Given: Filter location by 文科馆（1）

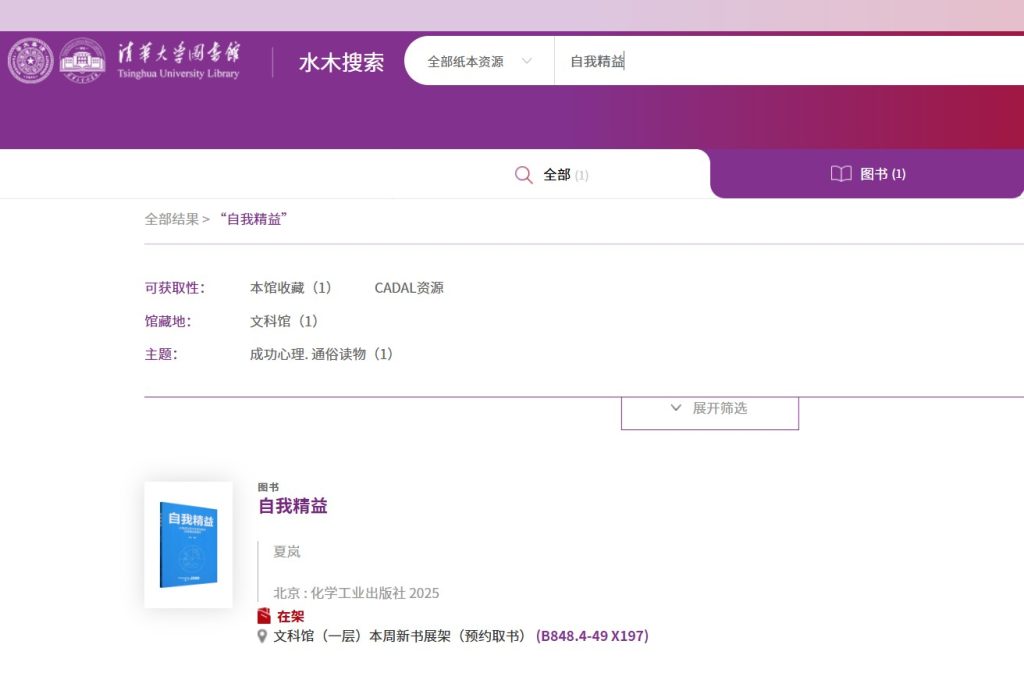Looking at the screenshot, I should point(284,321).
